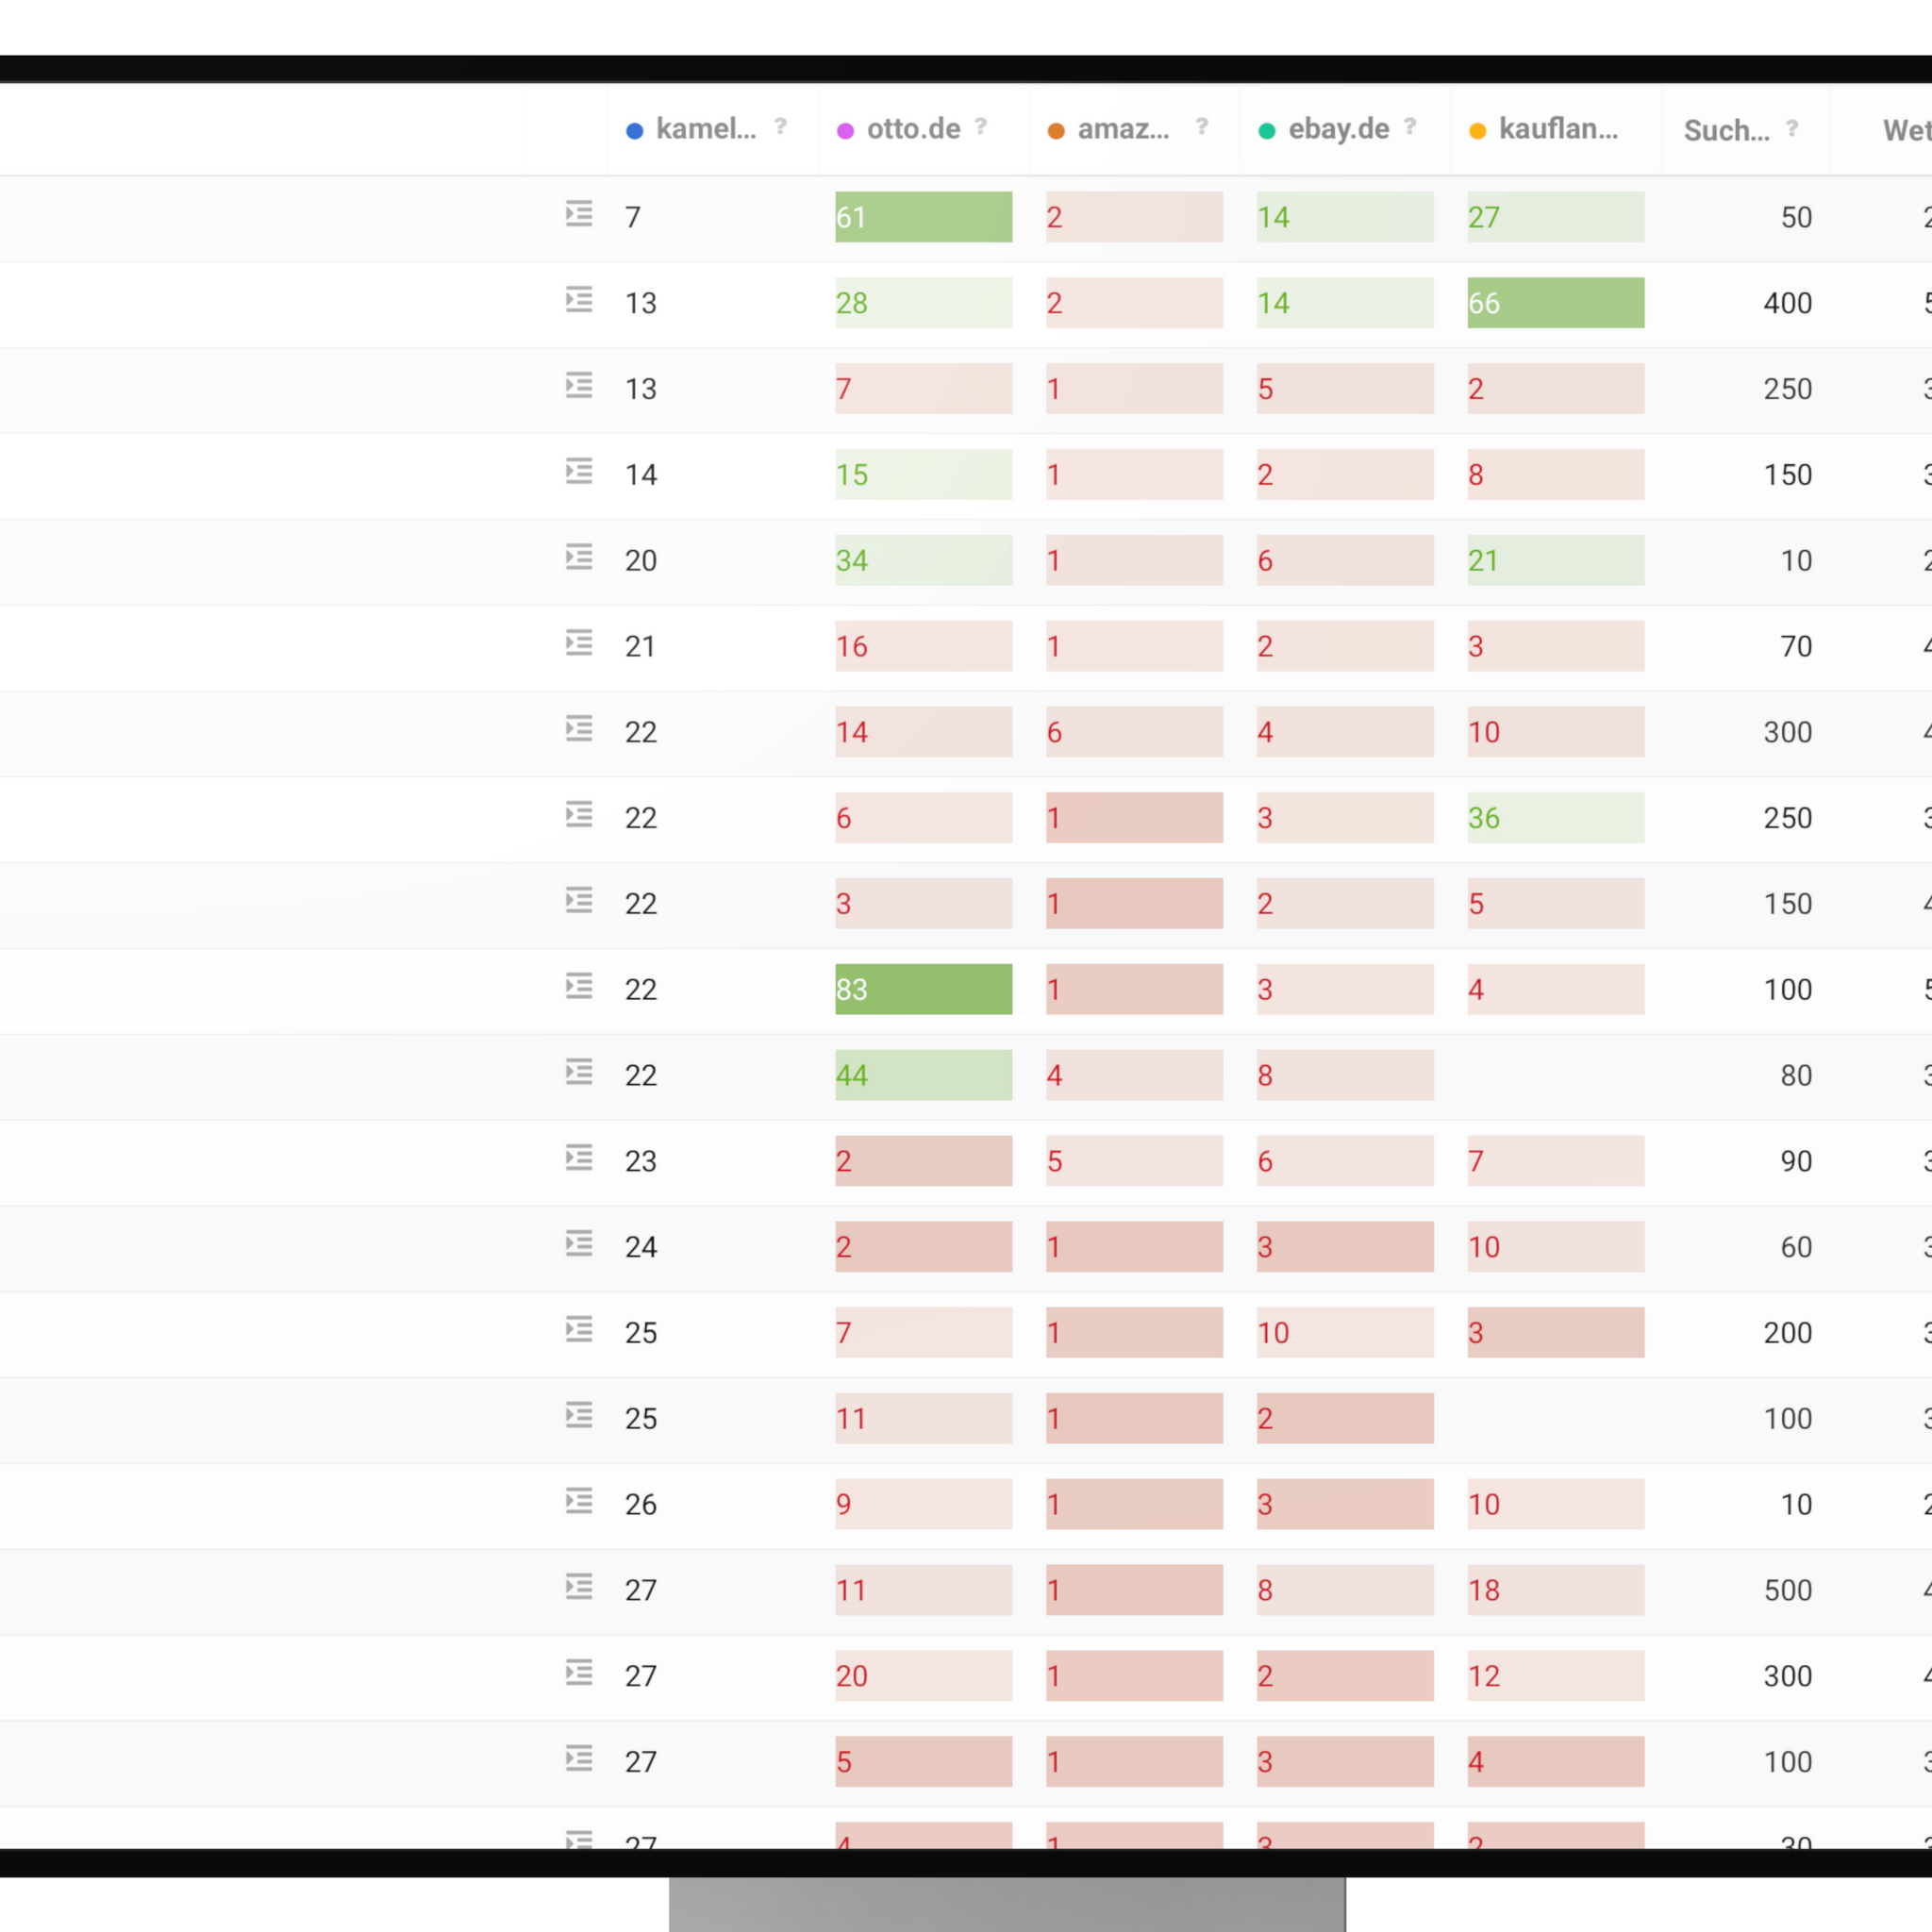Click the search volume value 50
The image size is (1932, 1932).
pos(1796,217)
